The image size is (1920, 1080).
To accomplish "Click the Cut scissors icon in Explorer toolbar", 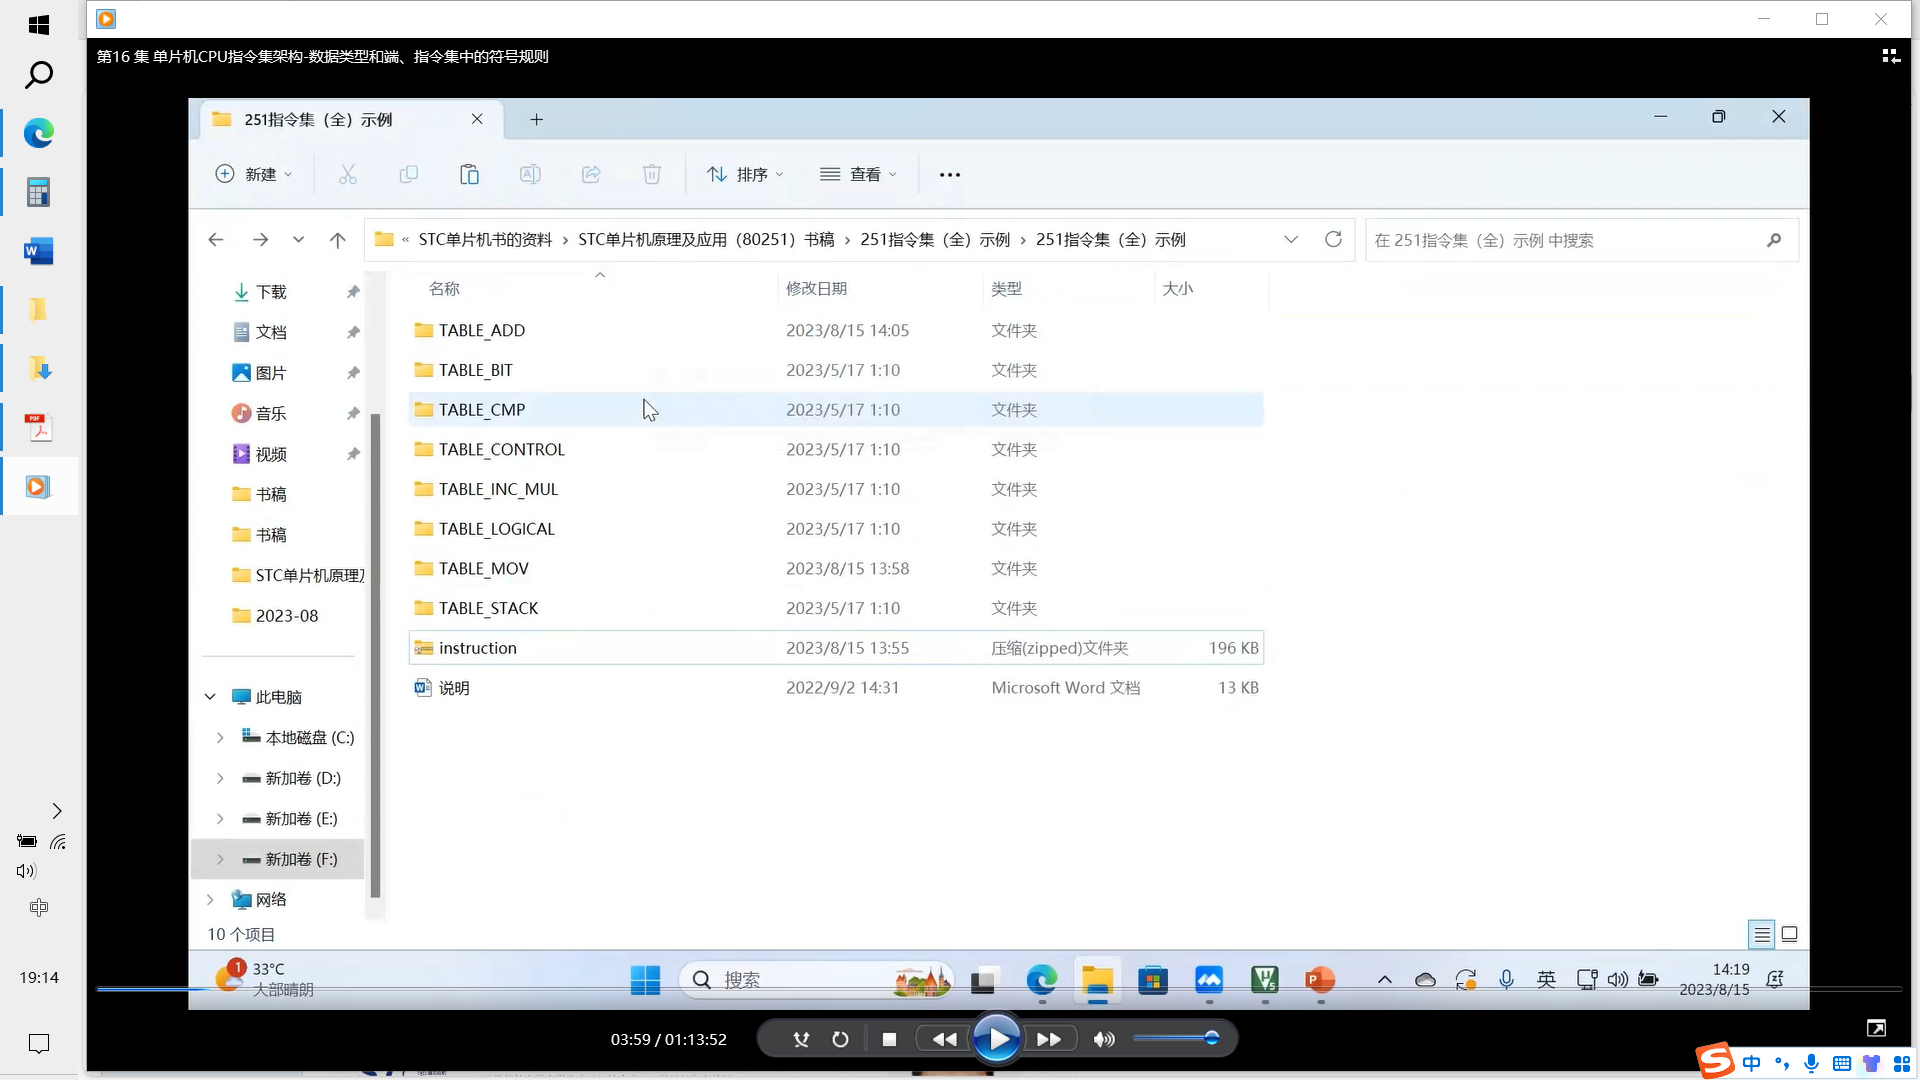I will (x=347, y=174).
